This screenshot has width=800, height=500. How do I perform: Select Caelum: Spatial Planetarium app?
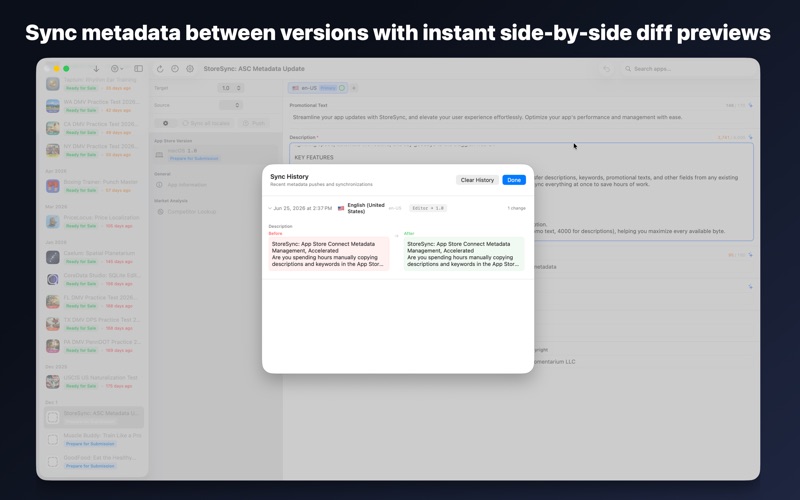[94, 257]
